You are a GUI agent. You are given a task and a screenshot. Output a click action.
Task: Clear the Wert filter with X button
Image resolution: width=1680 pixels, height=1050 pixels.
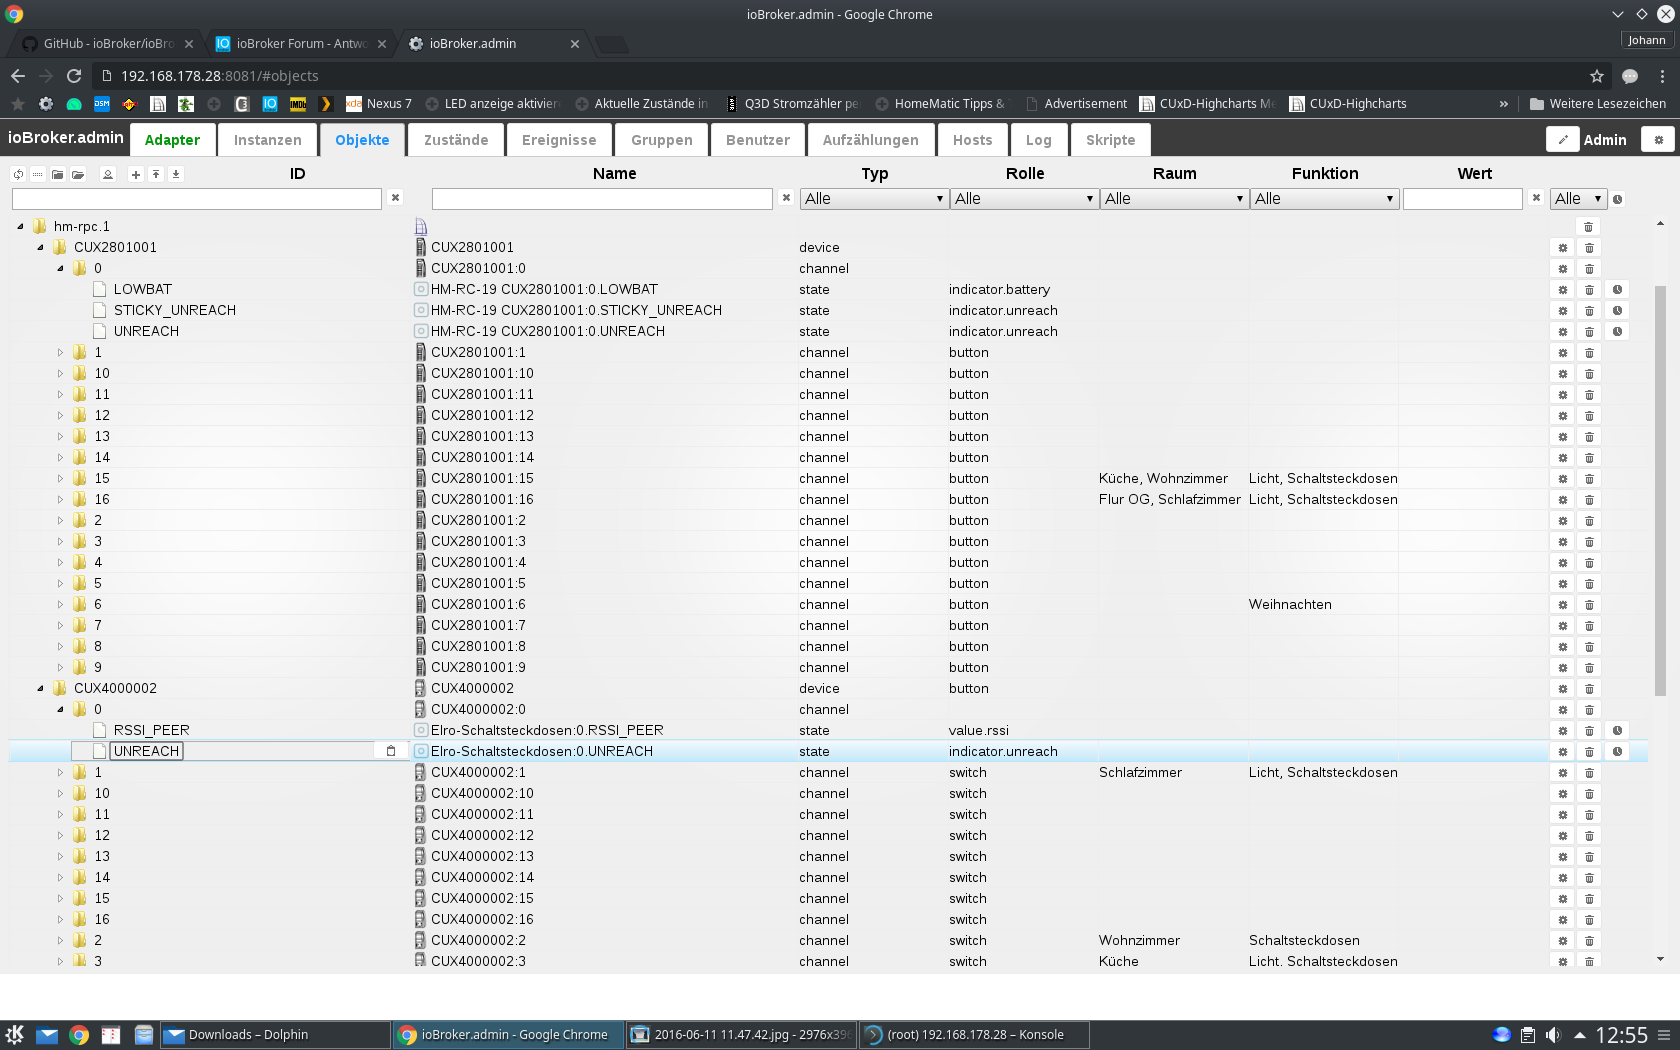coord(1536,198)
